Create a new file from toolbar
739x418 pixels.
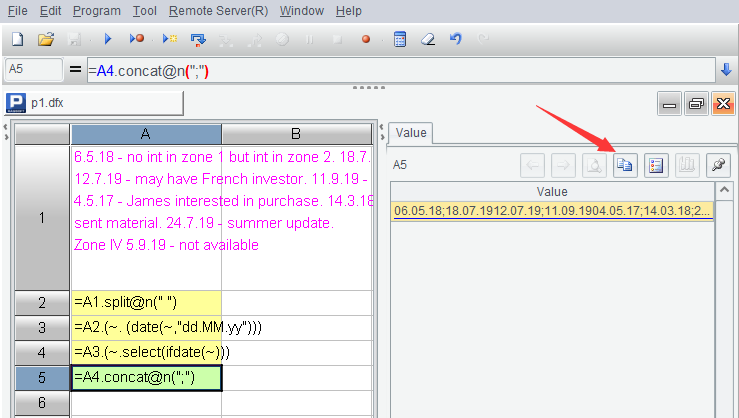(17, 39)
